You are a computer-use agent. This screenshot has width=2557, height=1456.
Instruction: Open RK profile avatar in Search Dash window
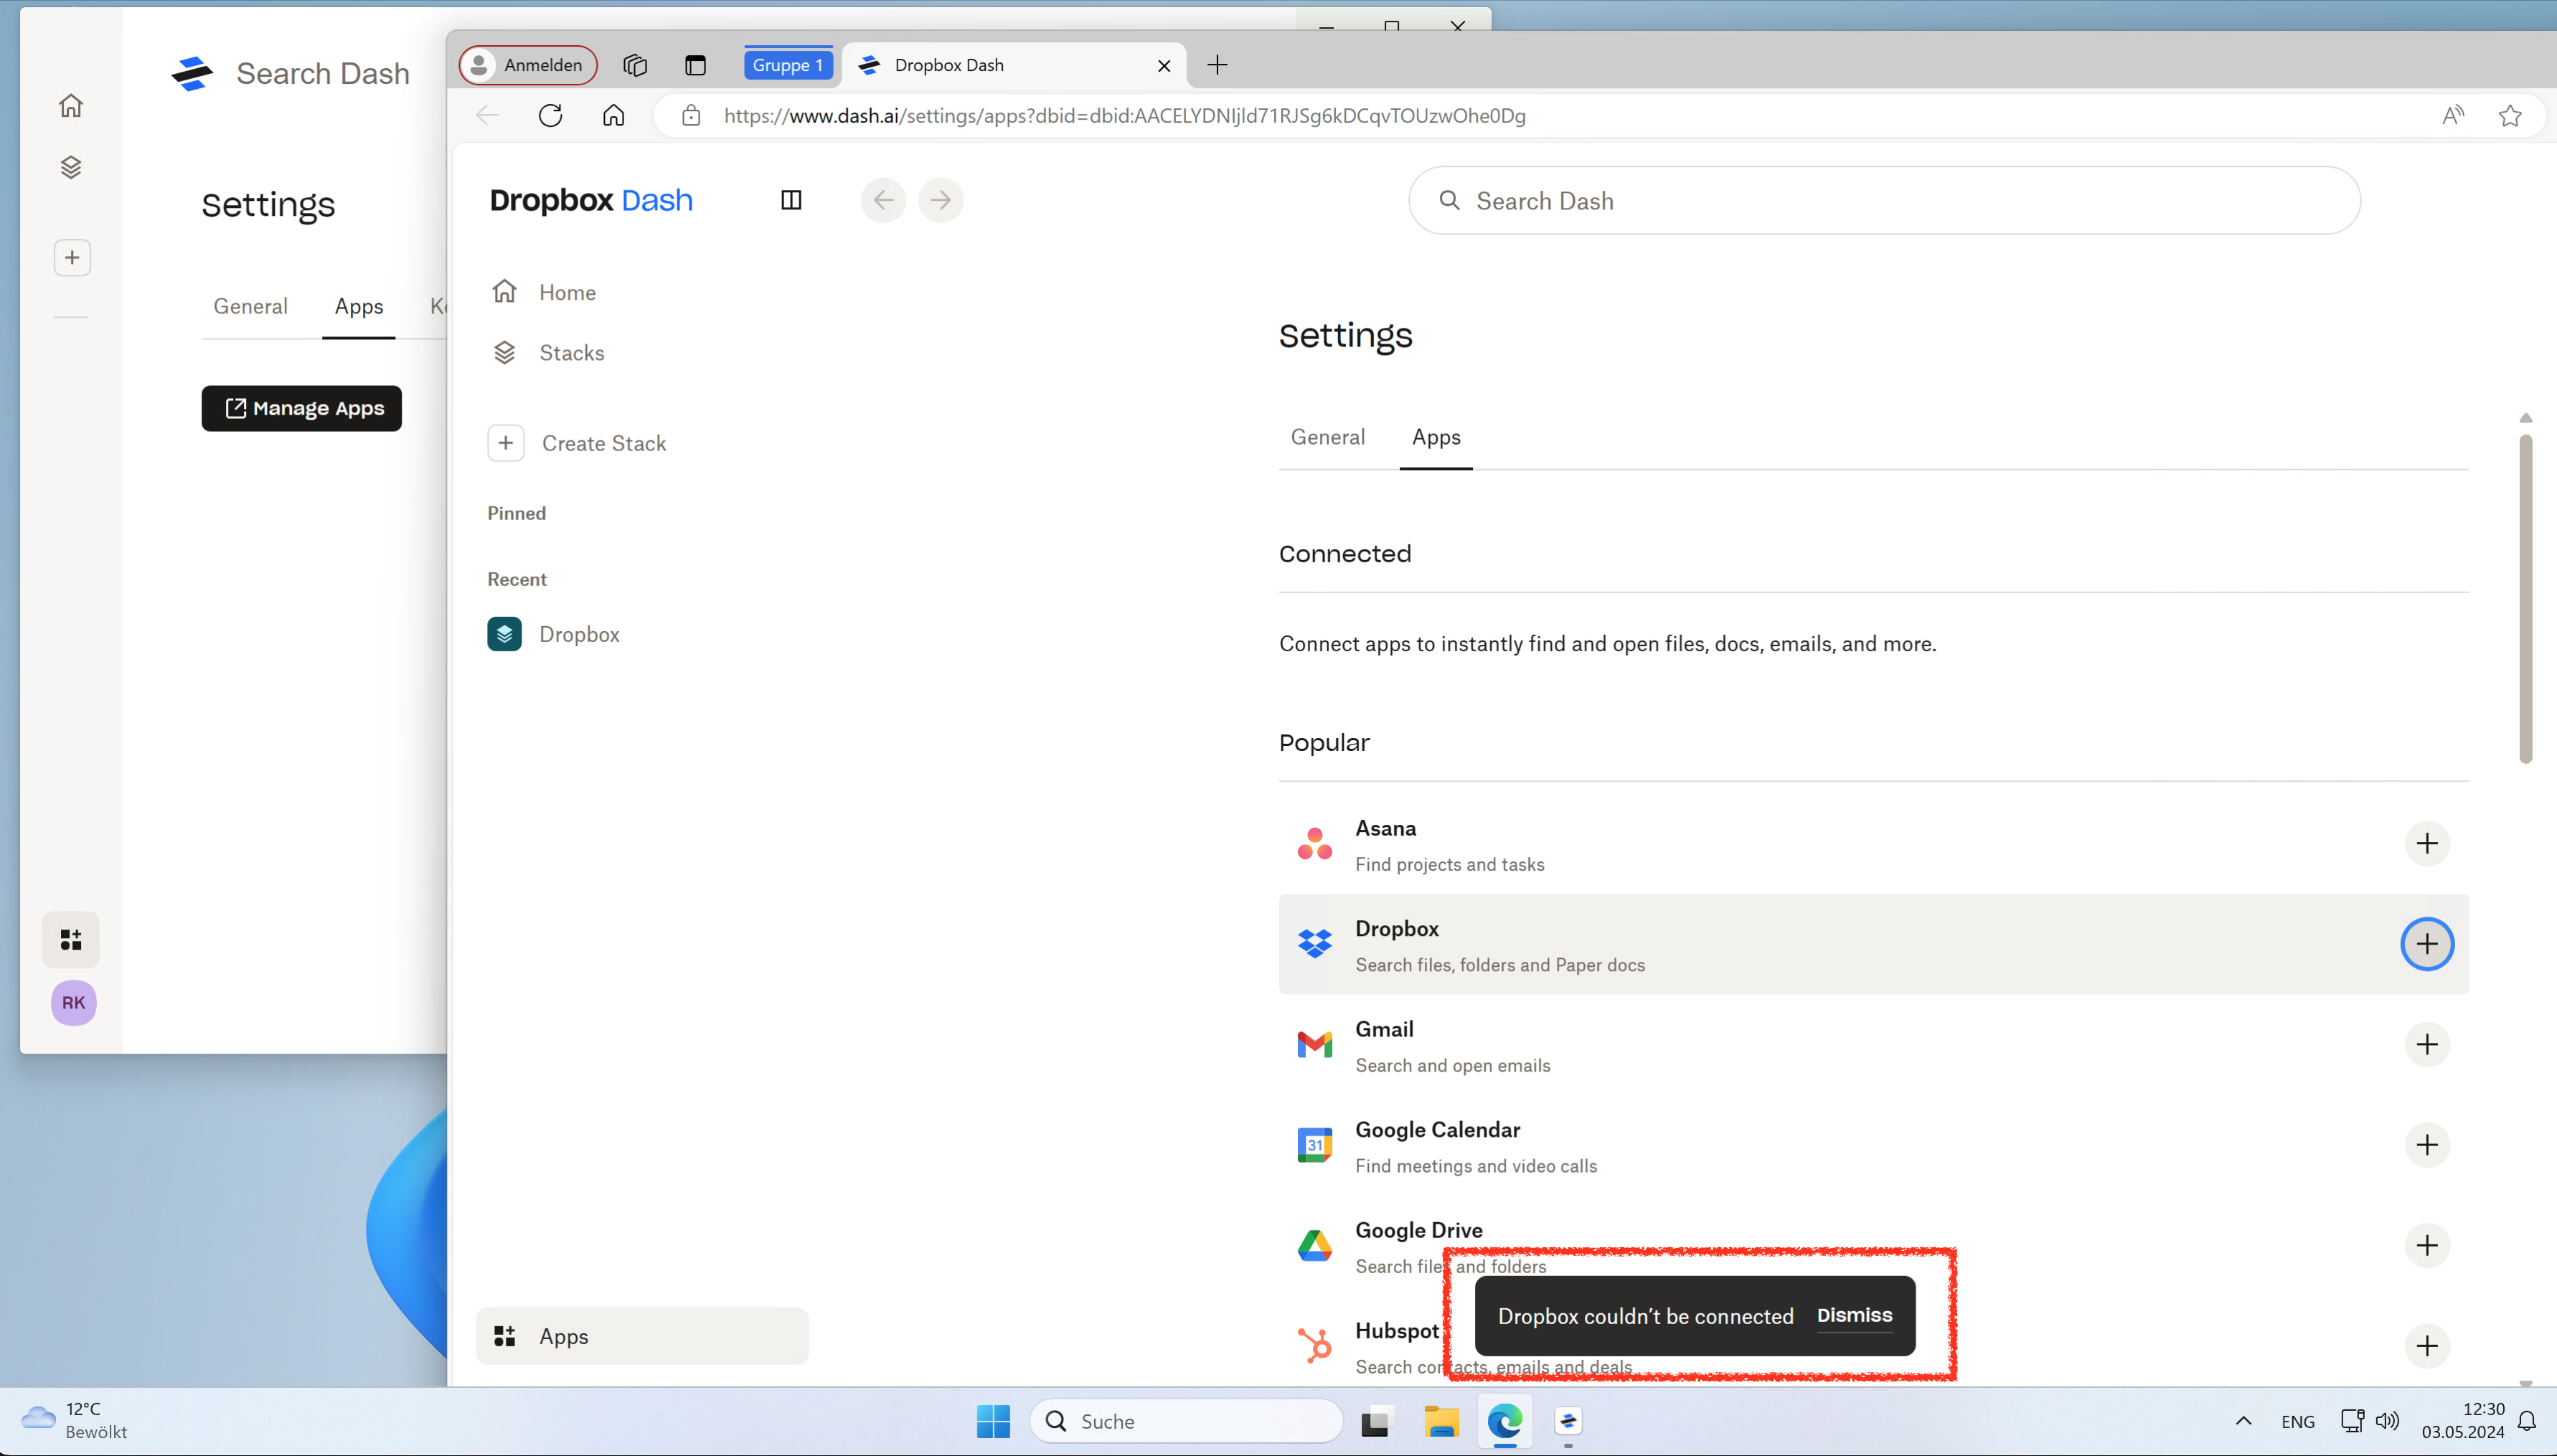(x=74, y=1002)
